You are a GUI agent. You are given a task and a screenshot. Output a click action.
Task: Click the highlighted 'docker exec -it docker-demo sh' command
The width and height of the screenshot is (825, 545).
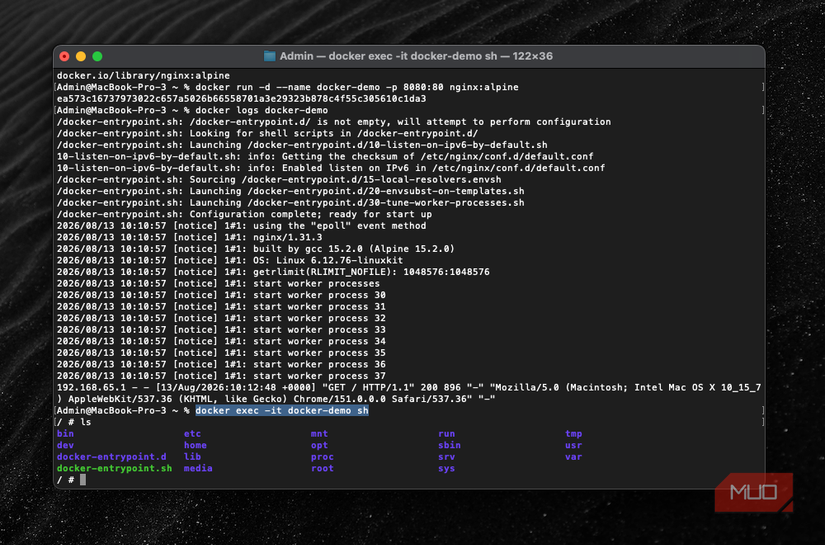tap(281, 411)
